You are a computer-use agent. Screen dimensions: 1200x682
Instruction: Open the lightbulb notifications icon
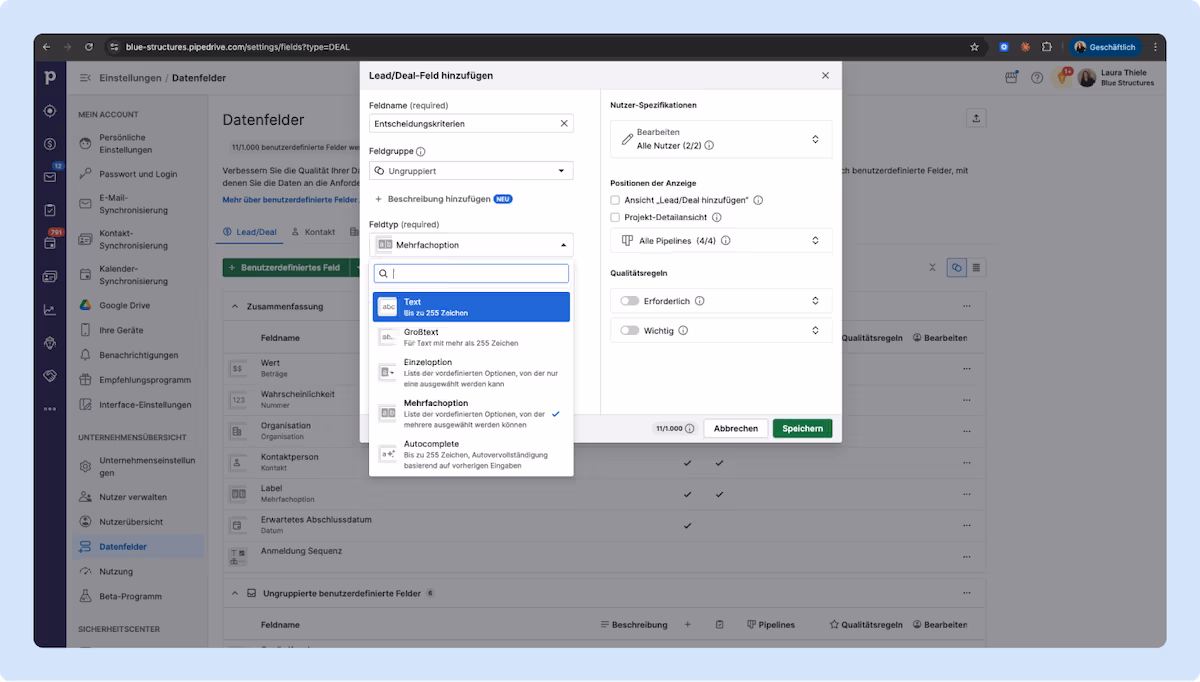click(1062, 77)
